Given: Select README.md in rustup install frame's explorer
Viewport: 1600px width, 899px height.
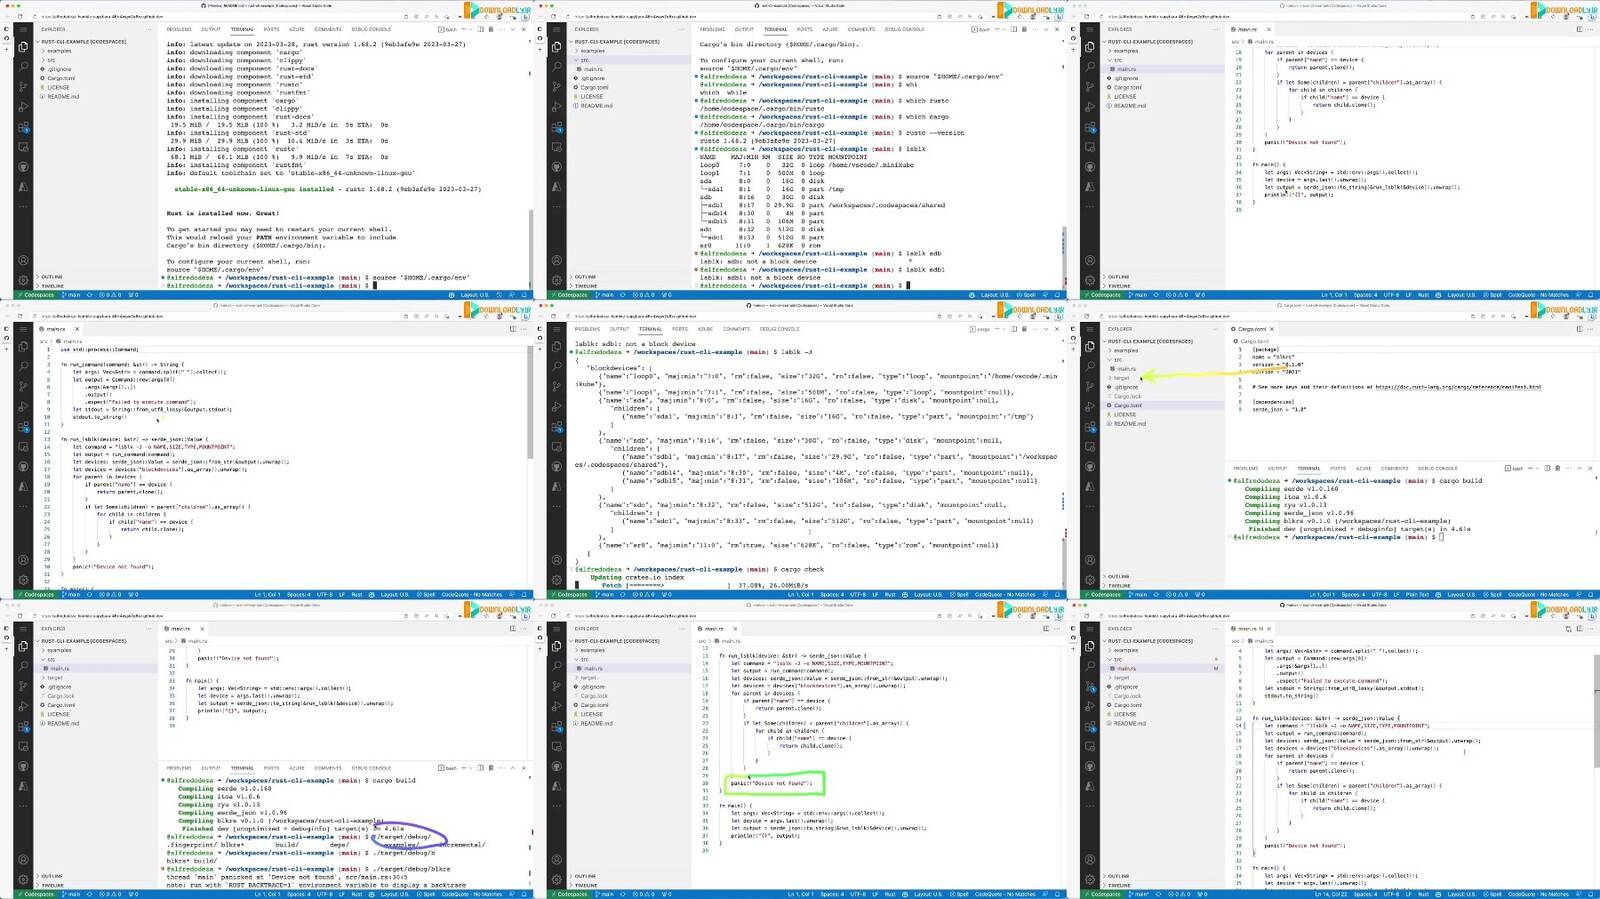Looking at the screenshot, I should pyautogui.click(x=62, y=97).
